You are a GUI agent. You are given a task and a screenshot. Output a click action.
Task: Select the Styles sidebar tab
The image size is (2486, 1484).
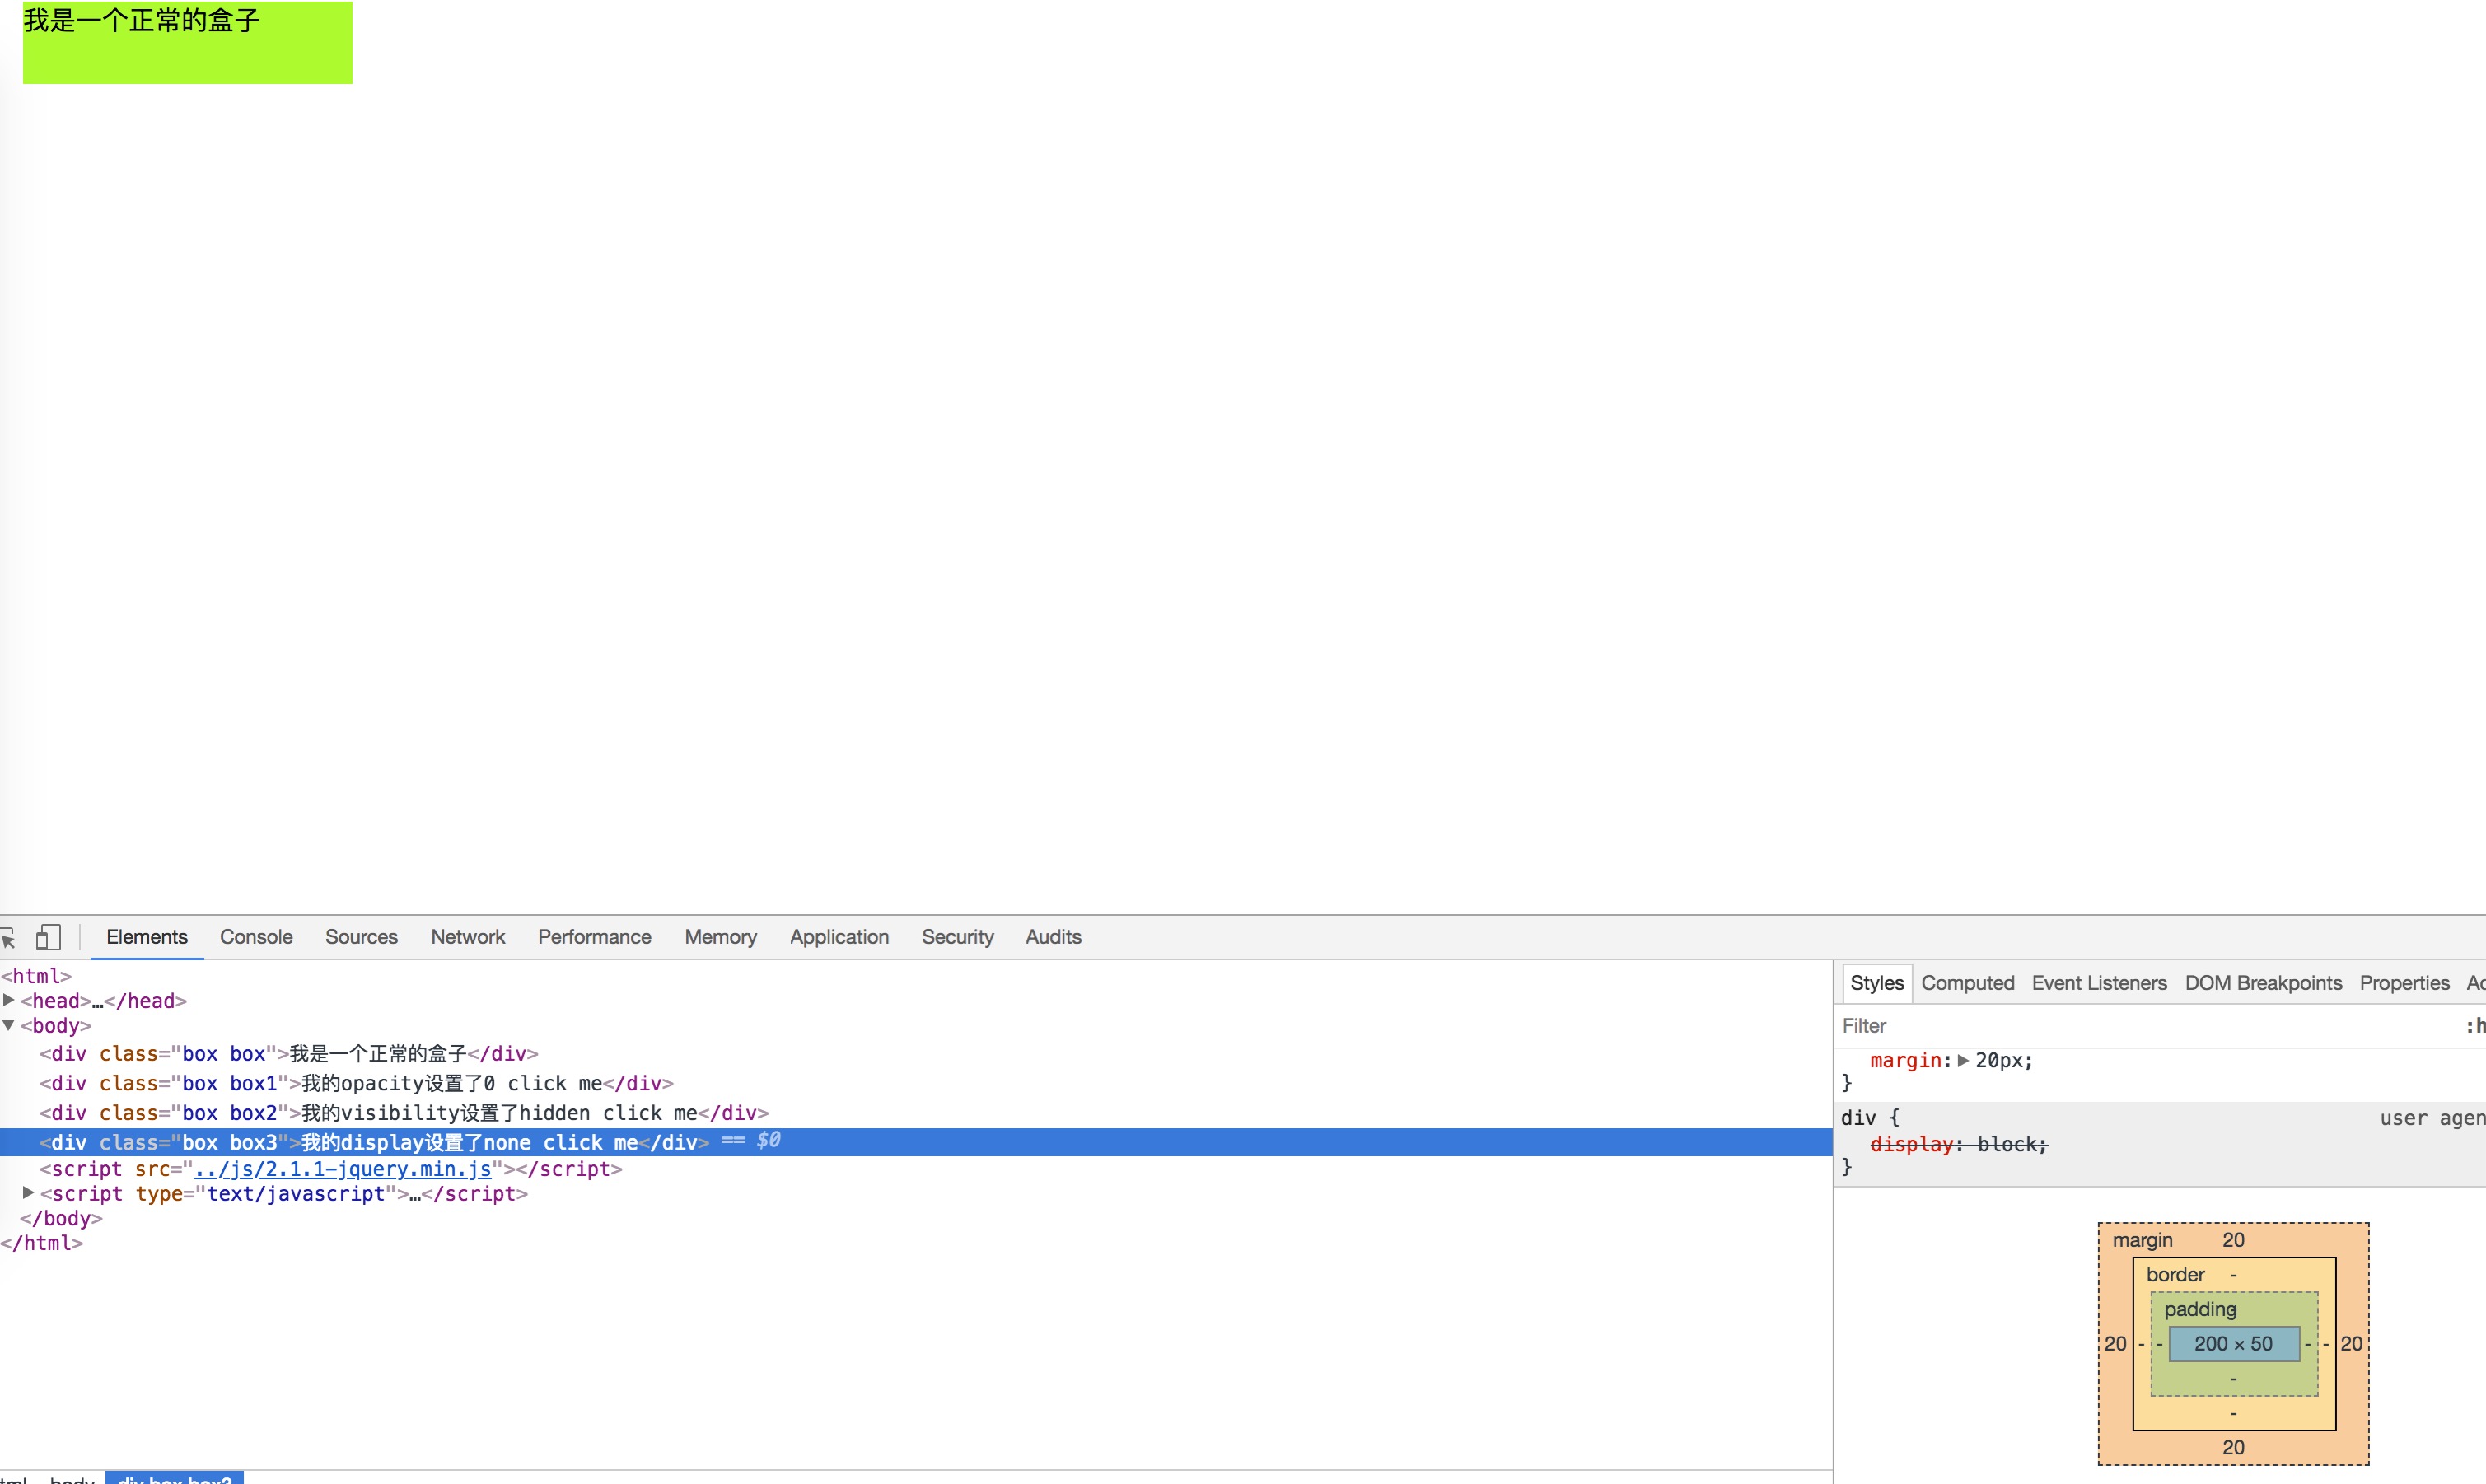[x=1877, y=983]
